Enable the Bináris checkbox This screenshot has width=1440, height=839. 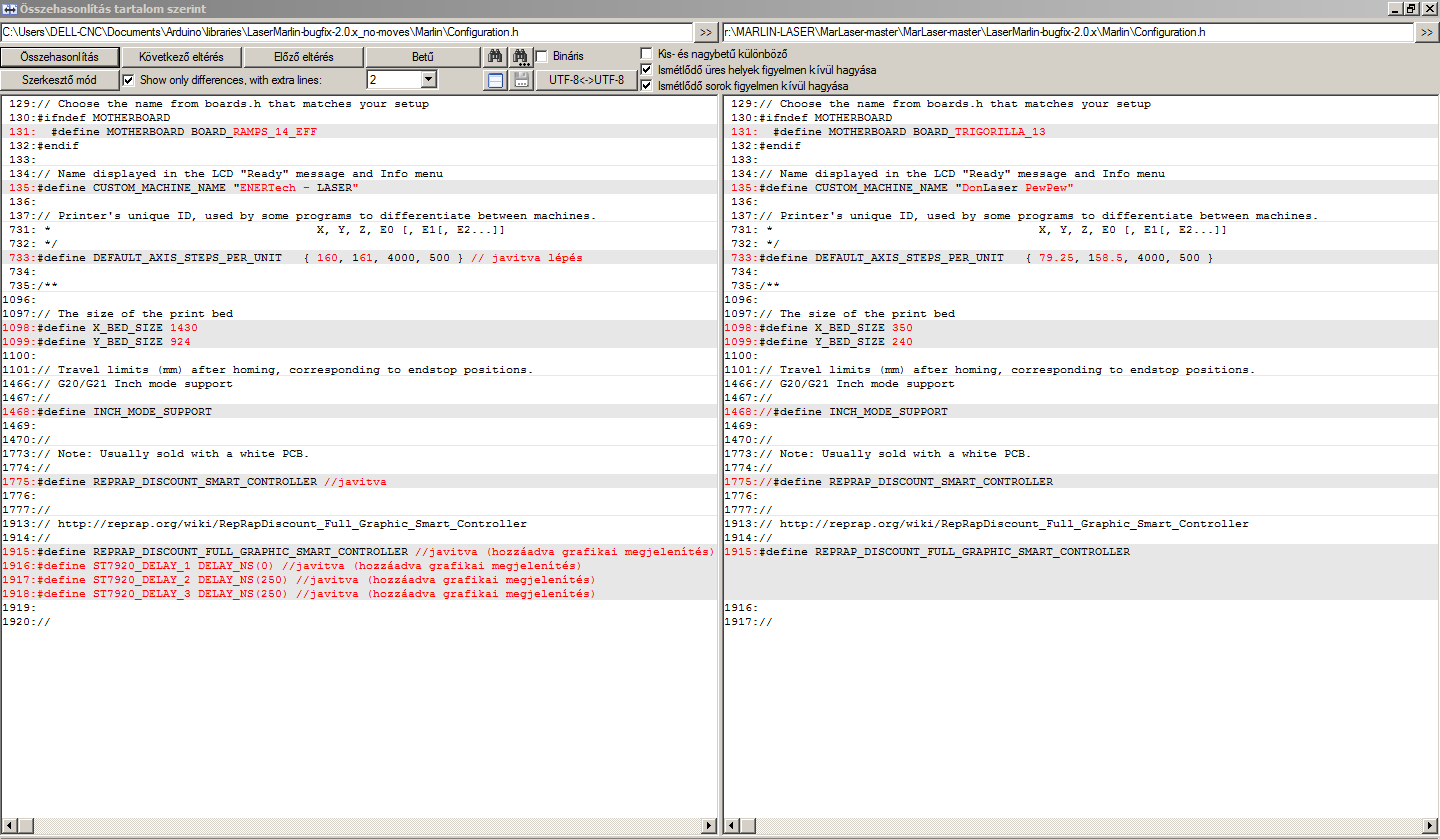pyautogui.click(x=542, y=56)
